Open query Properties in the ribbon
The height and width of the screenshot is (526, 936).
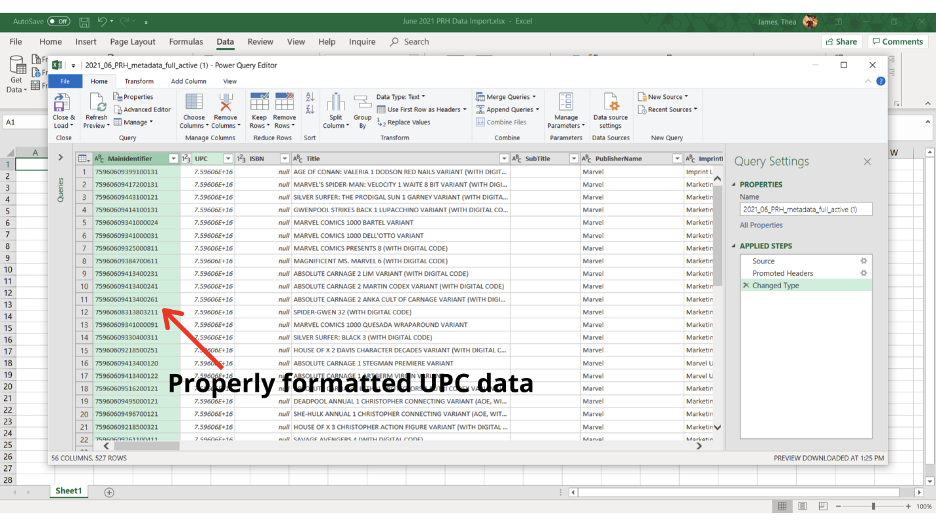pos(134,97)
